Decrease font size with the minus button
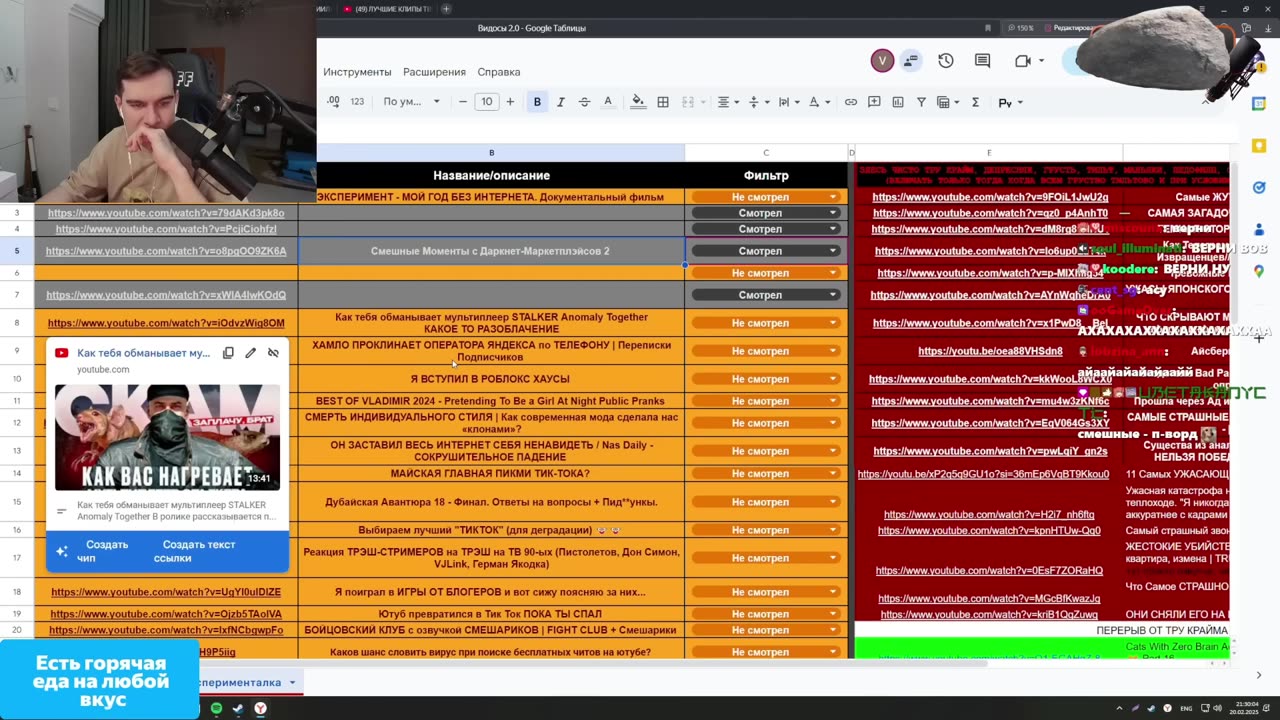This screenshot has height=720, width=1280. tap(462, 102)
